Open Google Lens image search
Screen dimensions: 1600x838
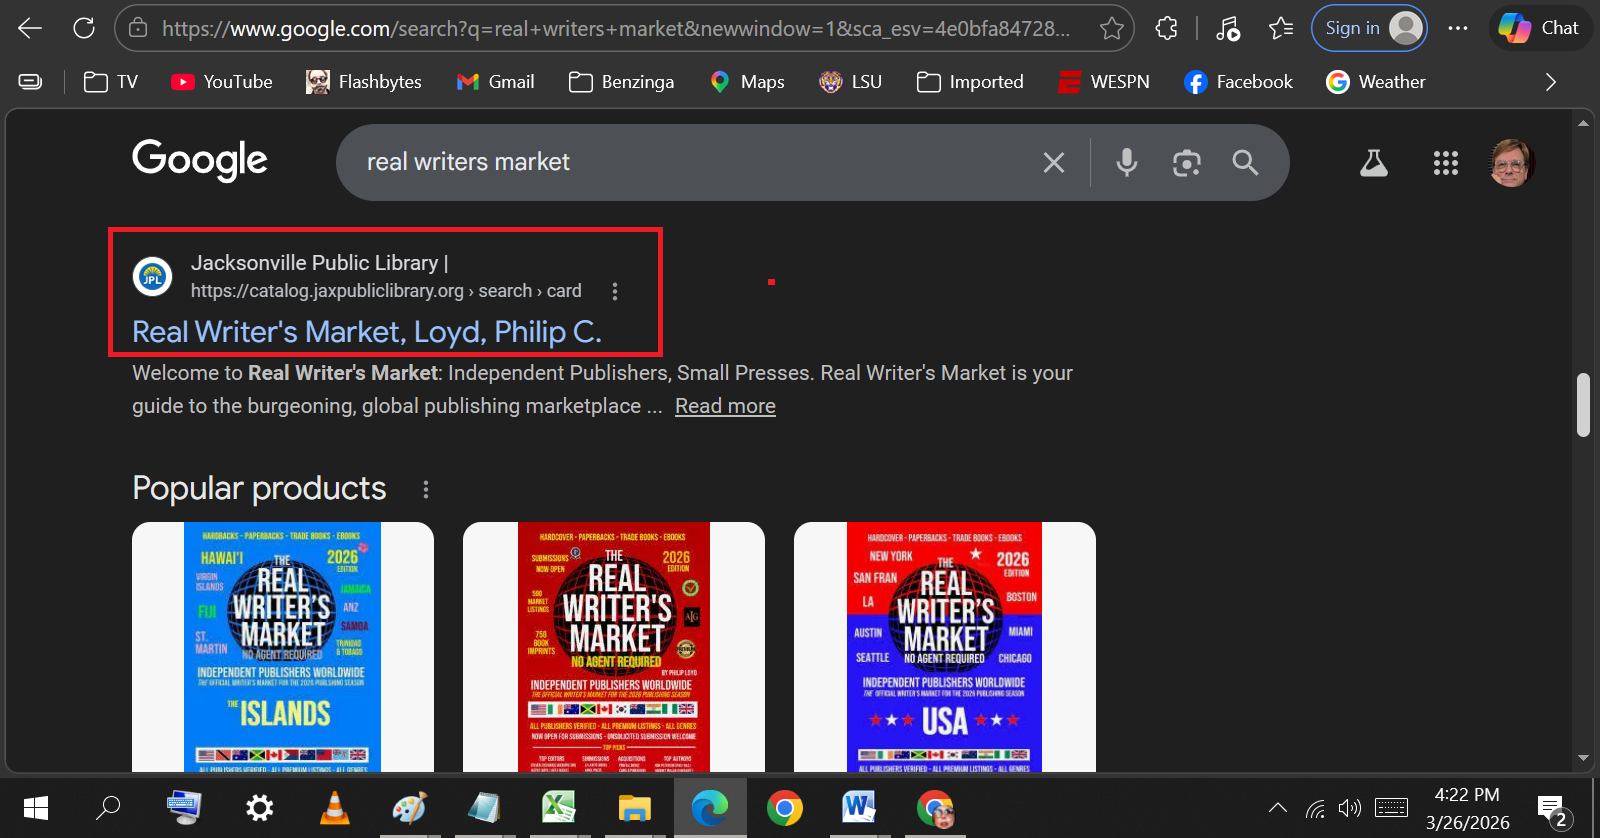click(1186, 163)
